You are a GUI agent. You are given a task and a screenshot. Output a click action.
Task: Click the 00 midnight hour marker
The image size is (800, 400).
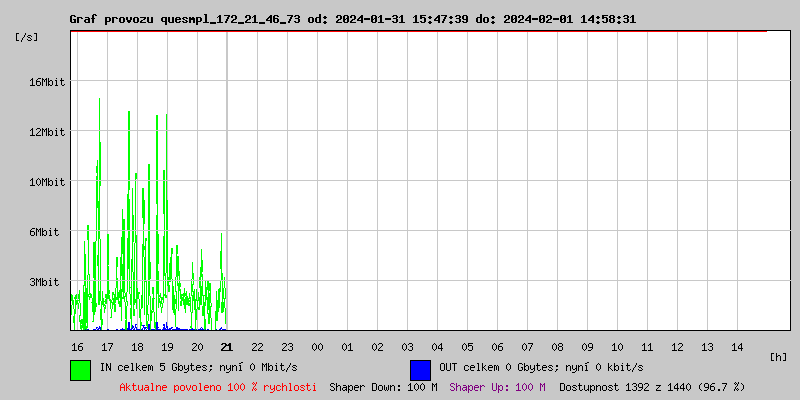[x=317, y=347]
